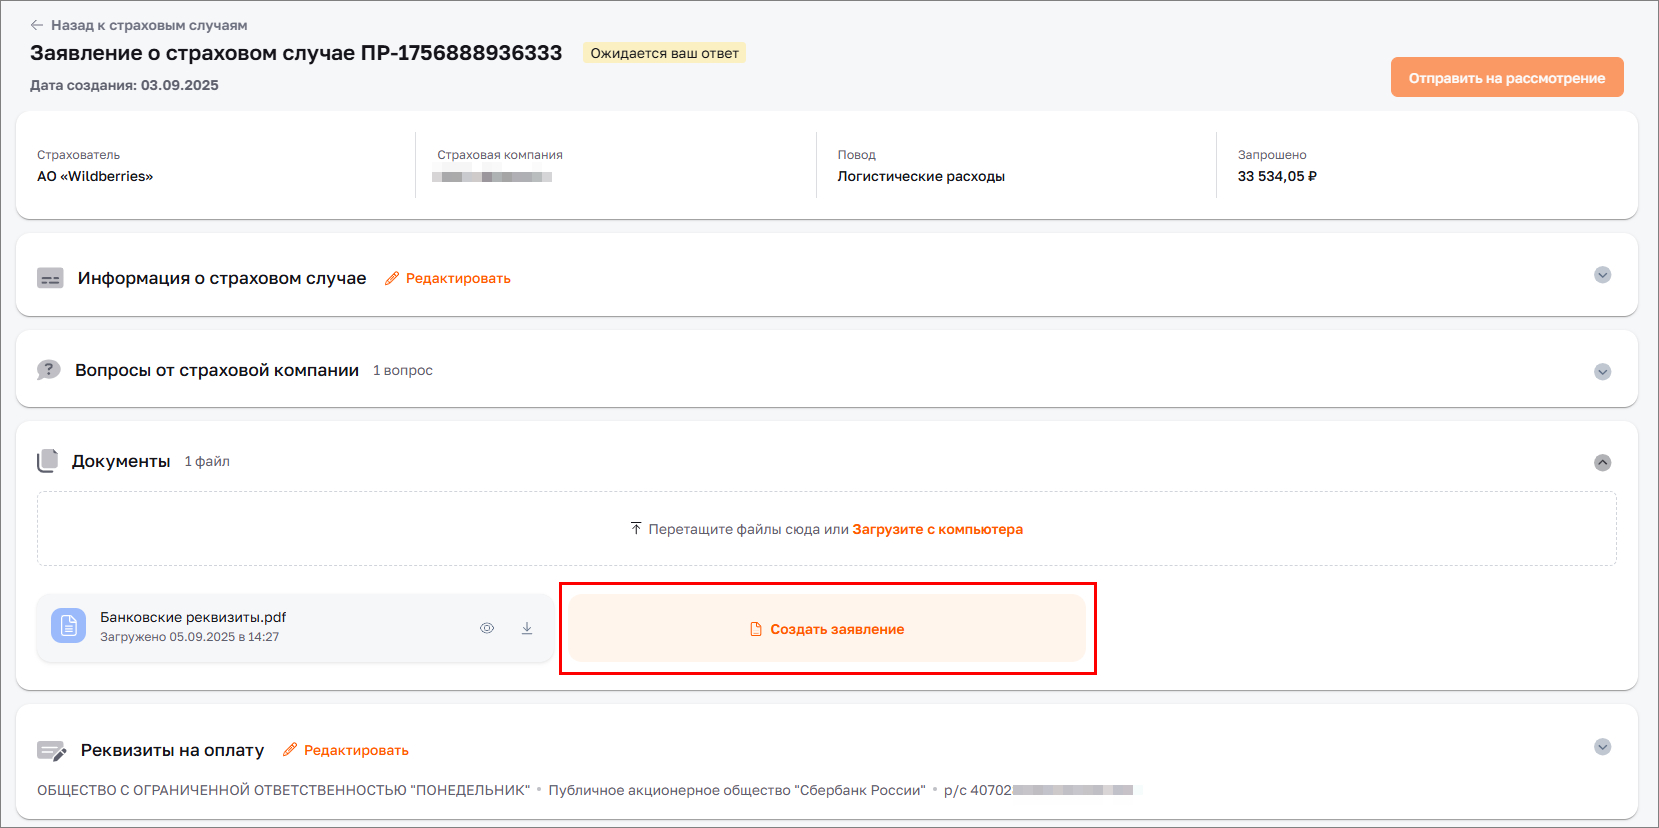The width and height of the screenshot is (1659, 828).
Task: Open Загрузите с компьютера upload link
Action: tap(937, 528)
